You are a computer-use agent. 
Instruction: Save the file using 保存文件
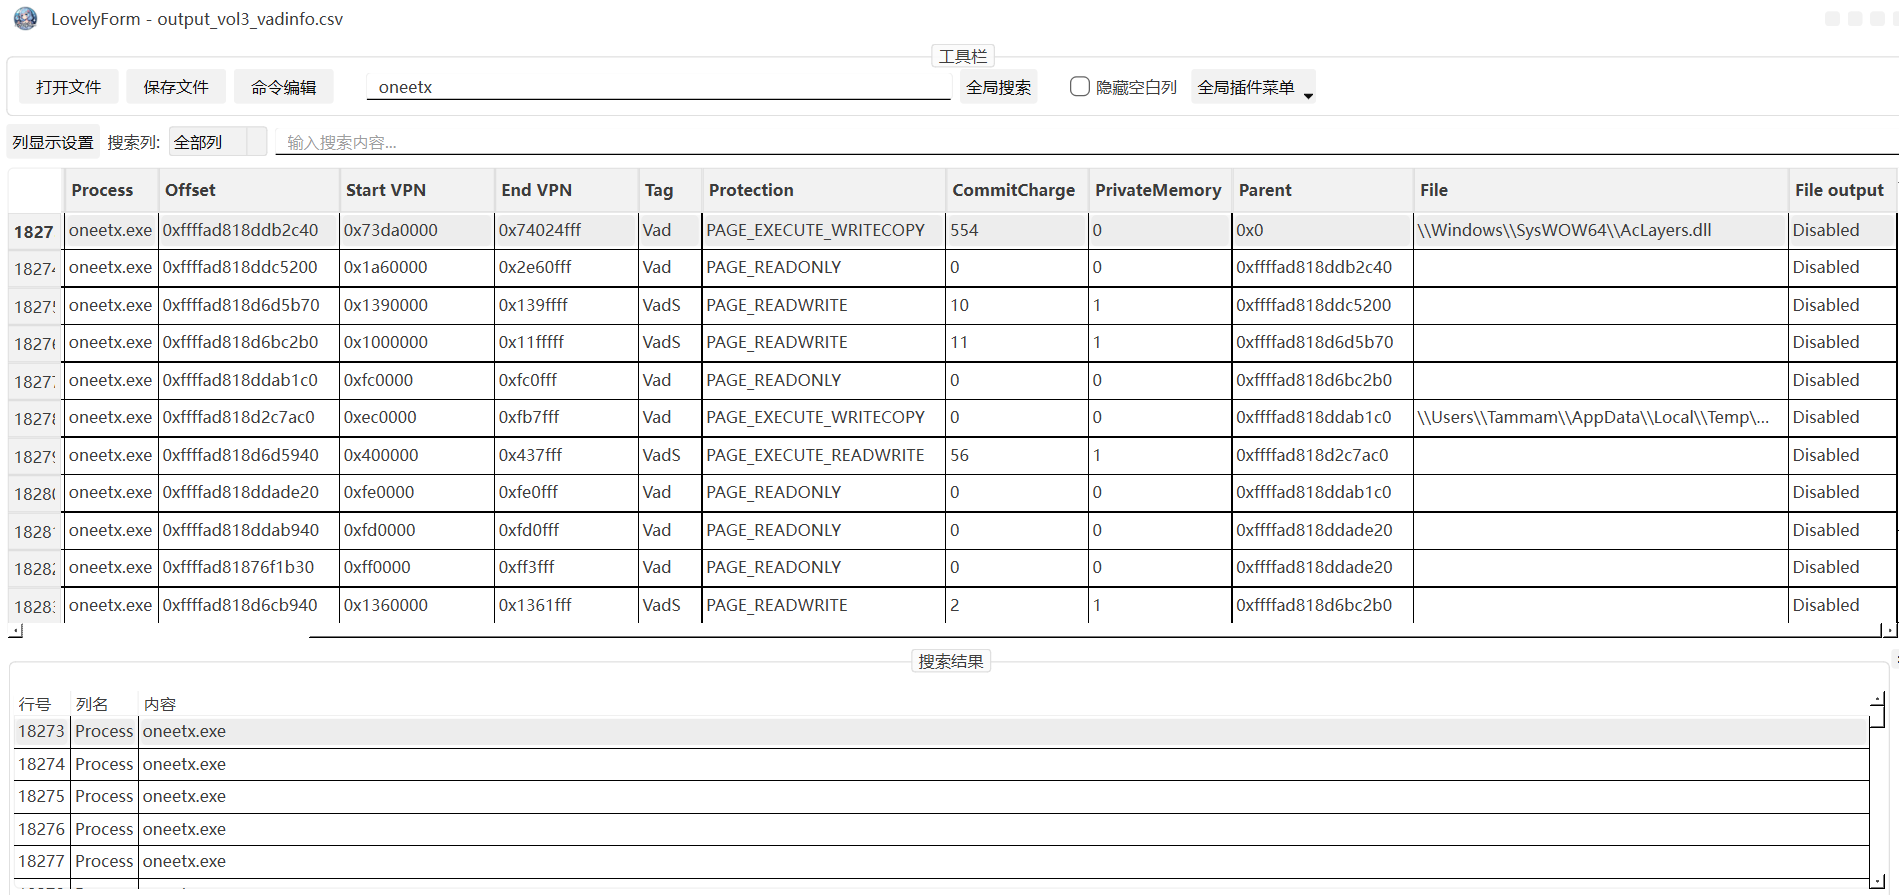click(x=176, y=87)
